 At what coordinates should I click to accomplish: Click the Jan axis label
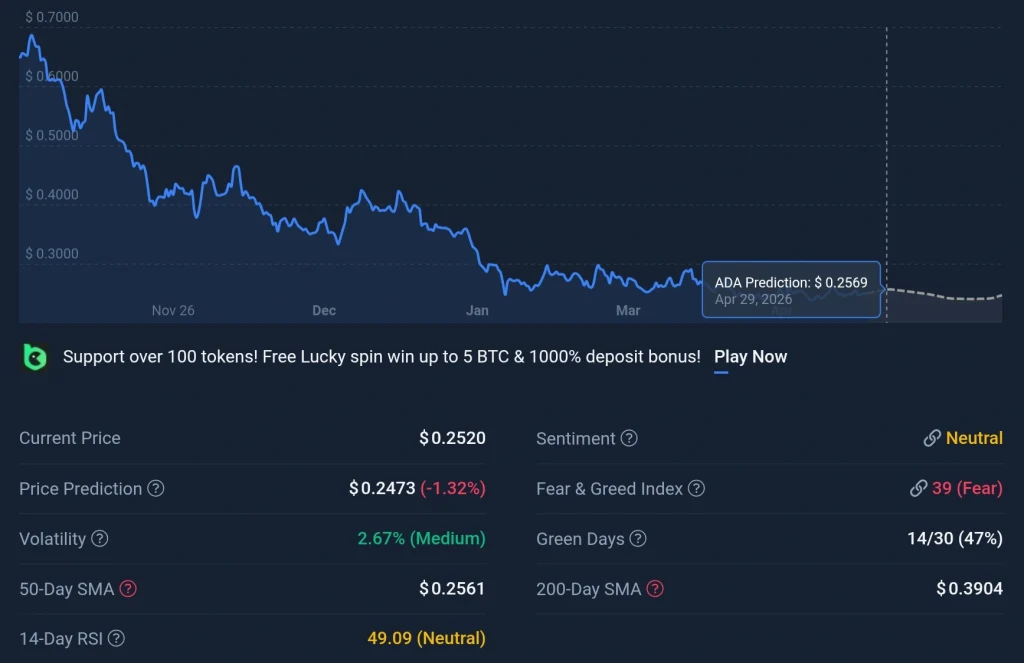pyautogui.click(x=477, y=310)
